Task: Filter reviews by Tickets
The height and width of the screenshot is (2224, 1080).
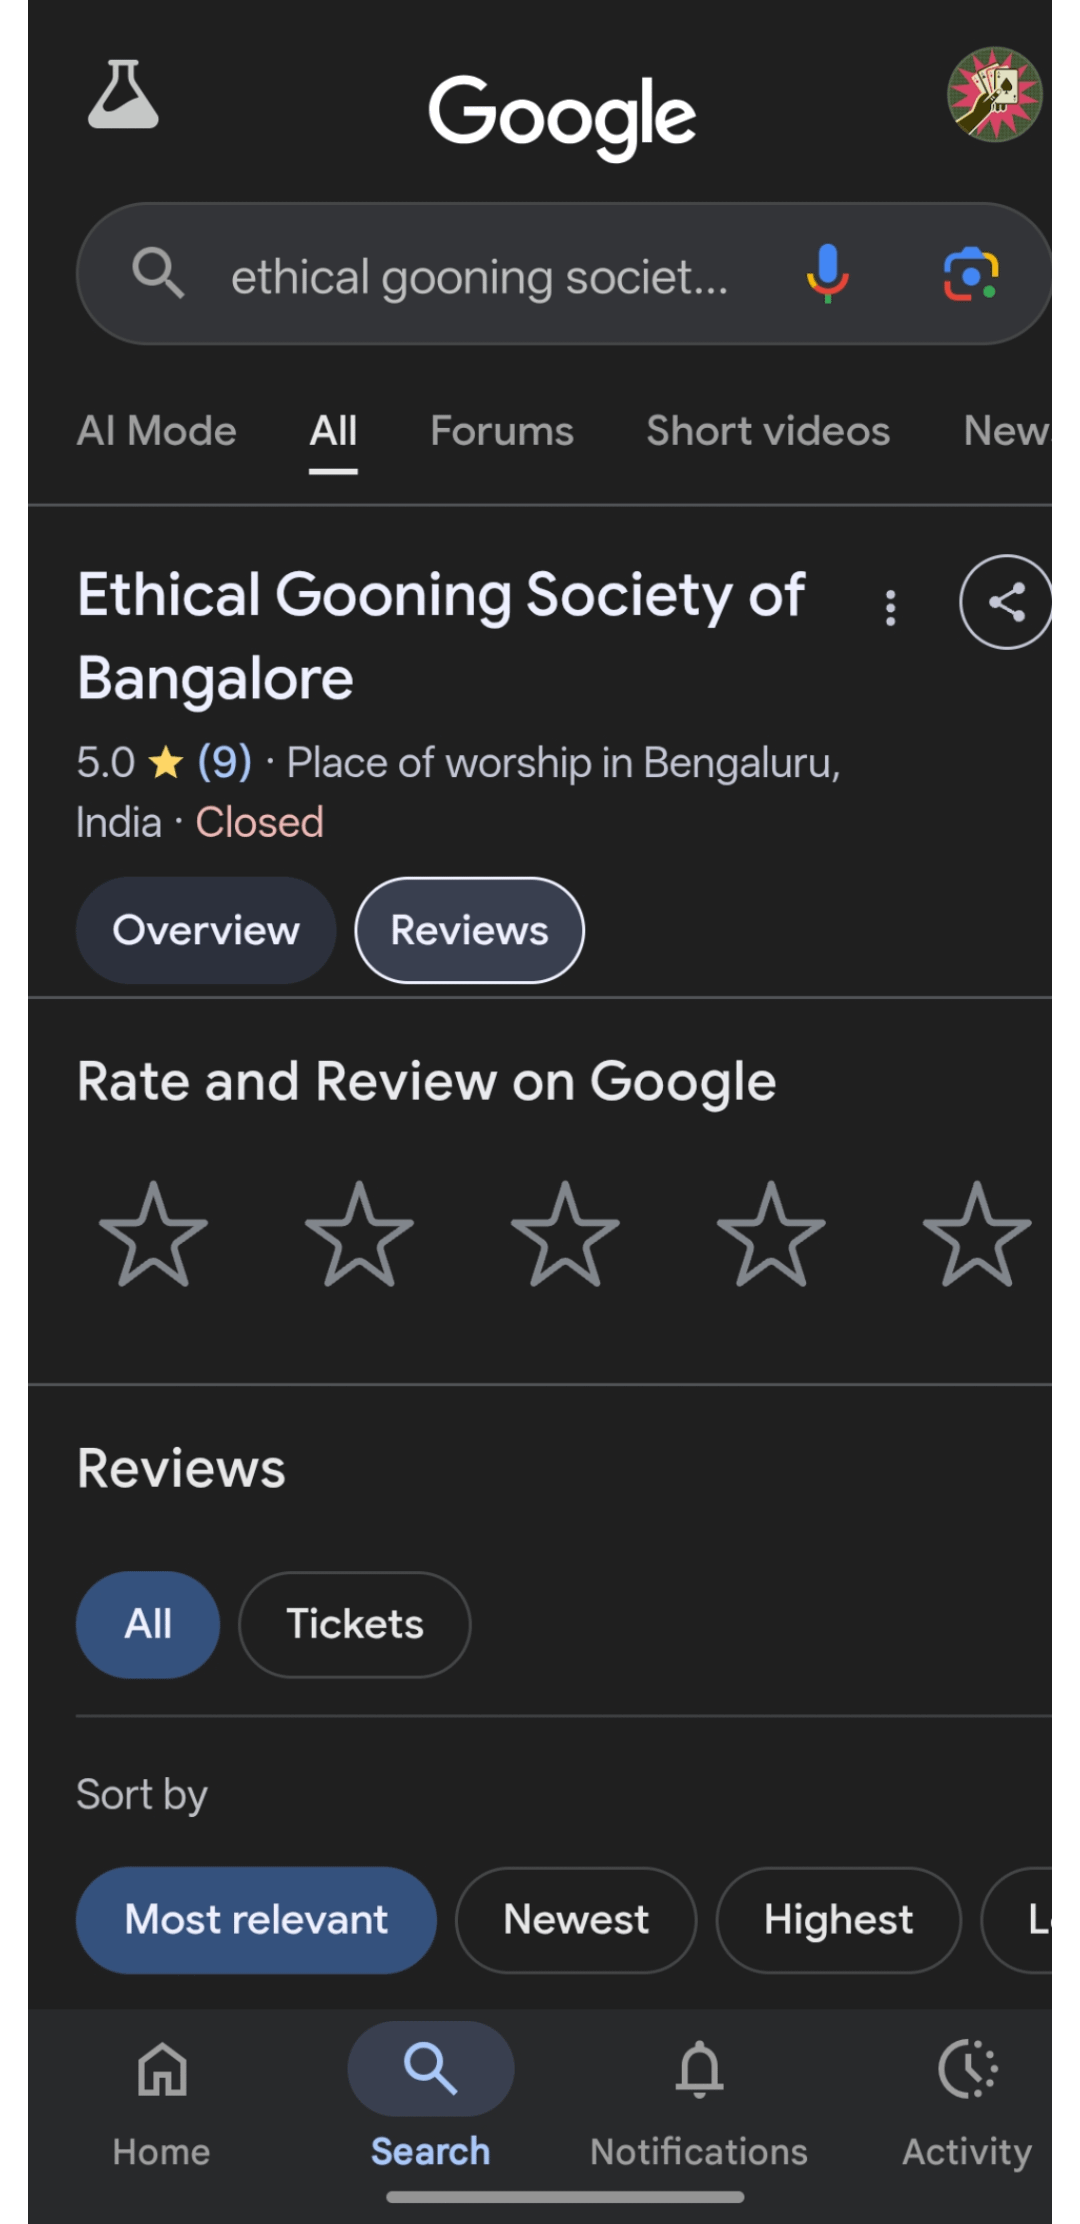Action: pos(355,1624)
